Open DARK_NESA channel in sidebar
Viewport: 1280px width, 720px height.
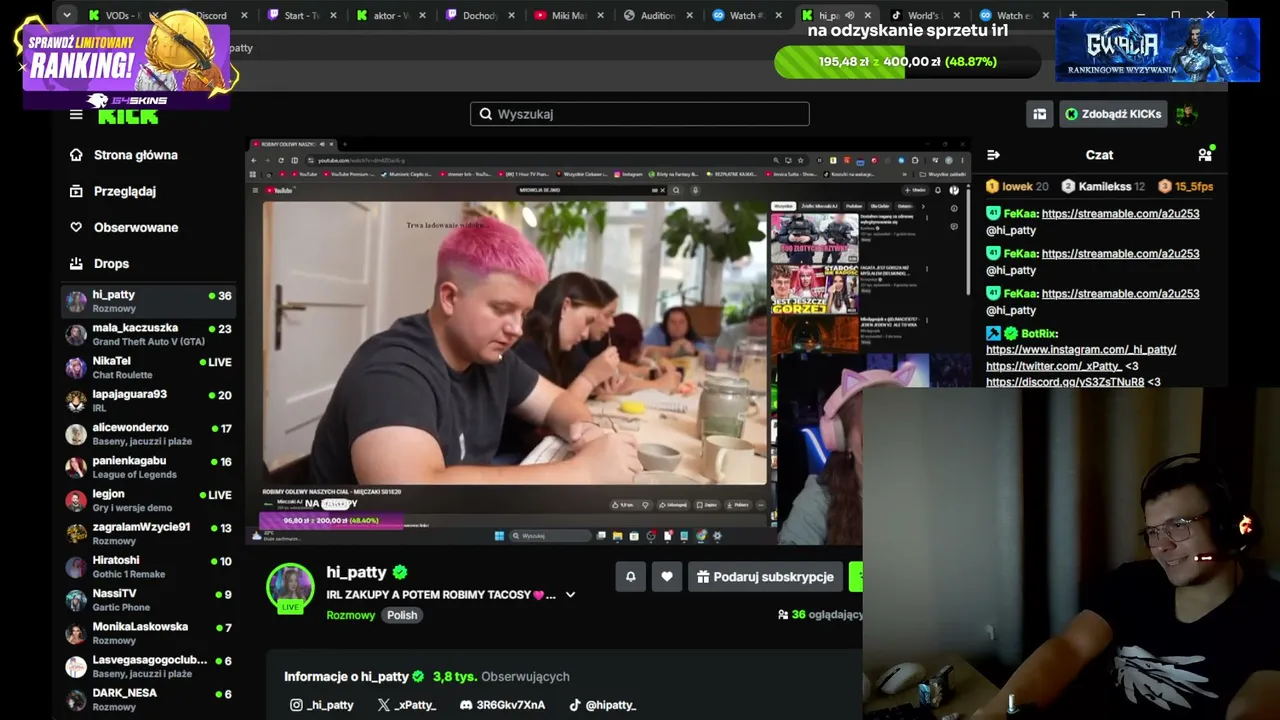point(149,699)
